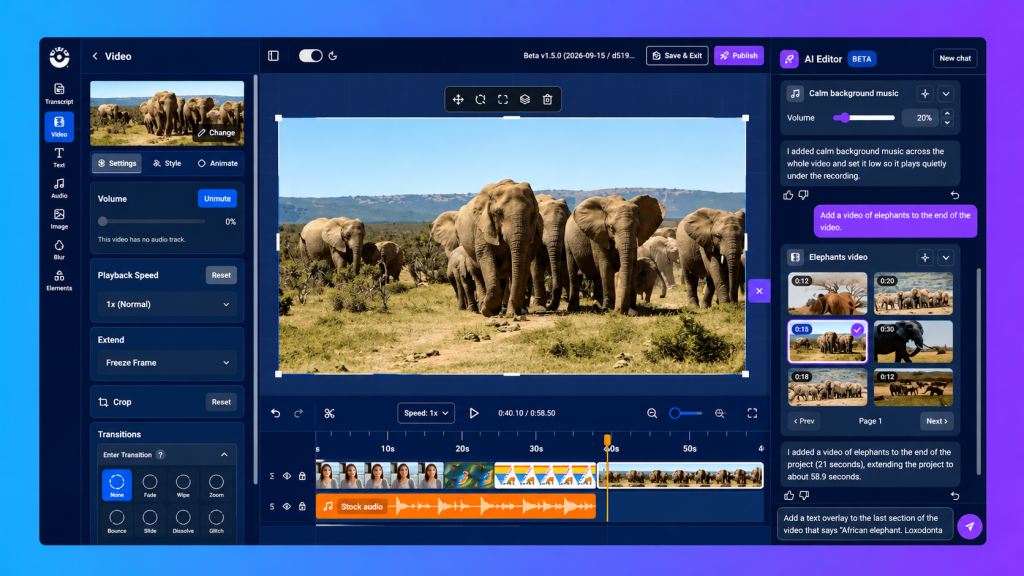Switch to the Style tab

167,163
